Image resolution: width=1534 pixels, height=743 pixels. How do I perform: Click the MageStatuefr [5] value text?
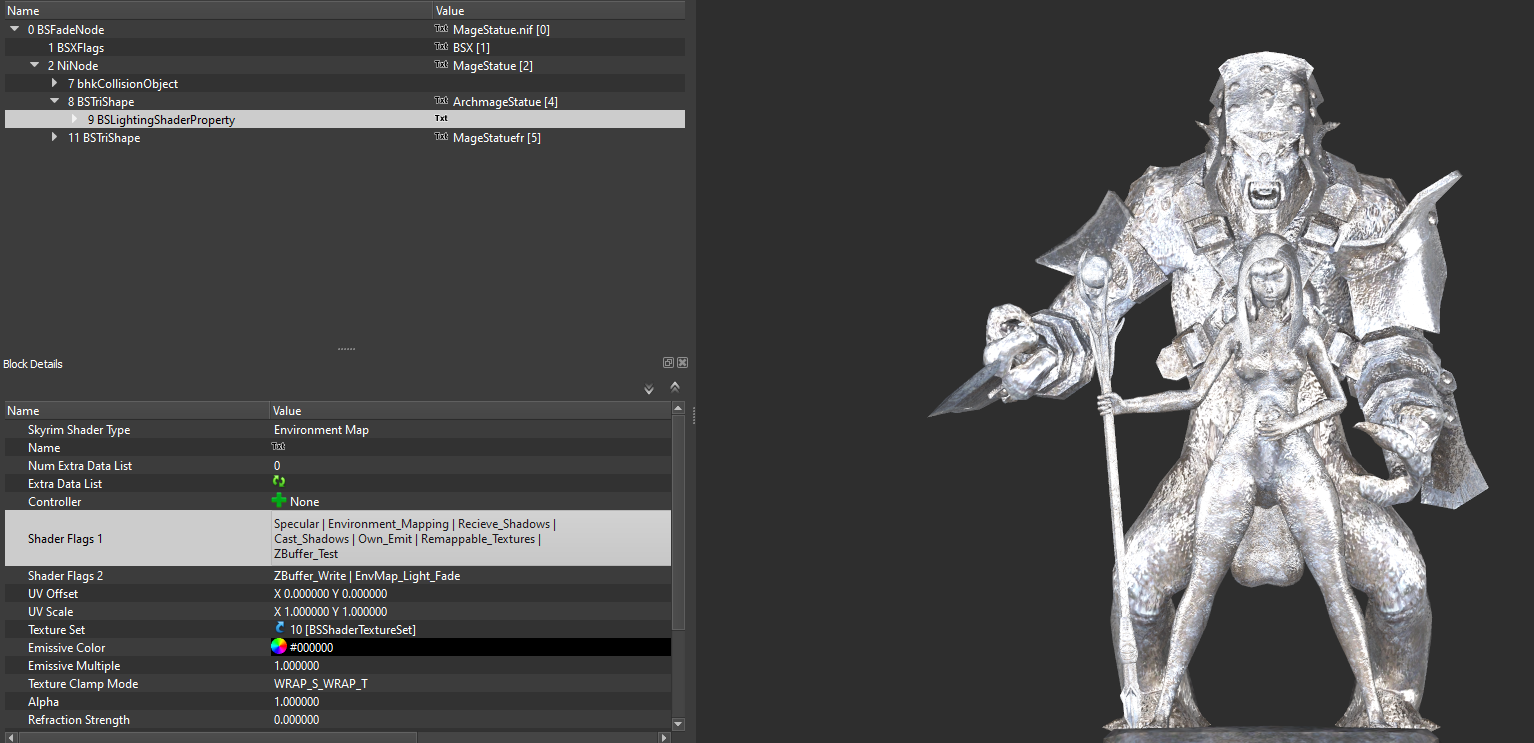point(496,138)
